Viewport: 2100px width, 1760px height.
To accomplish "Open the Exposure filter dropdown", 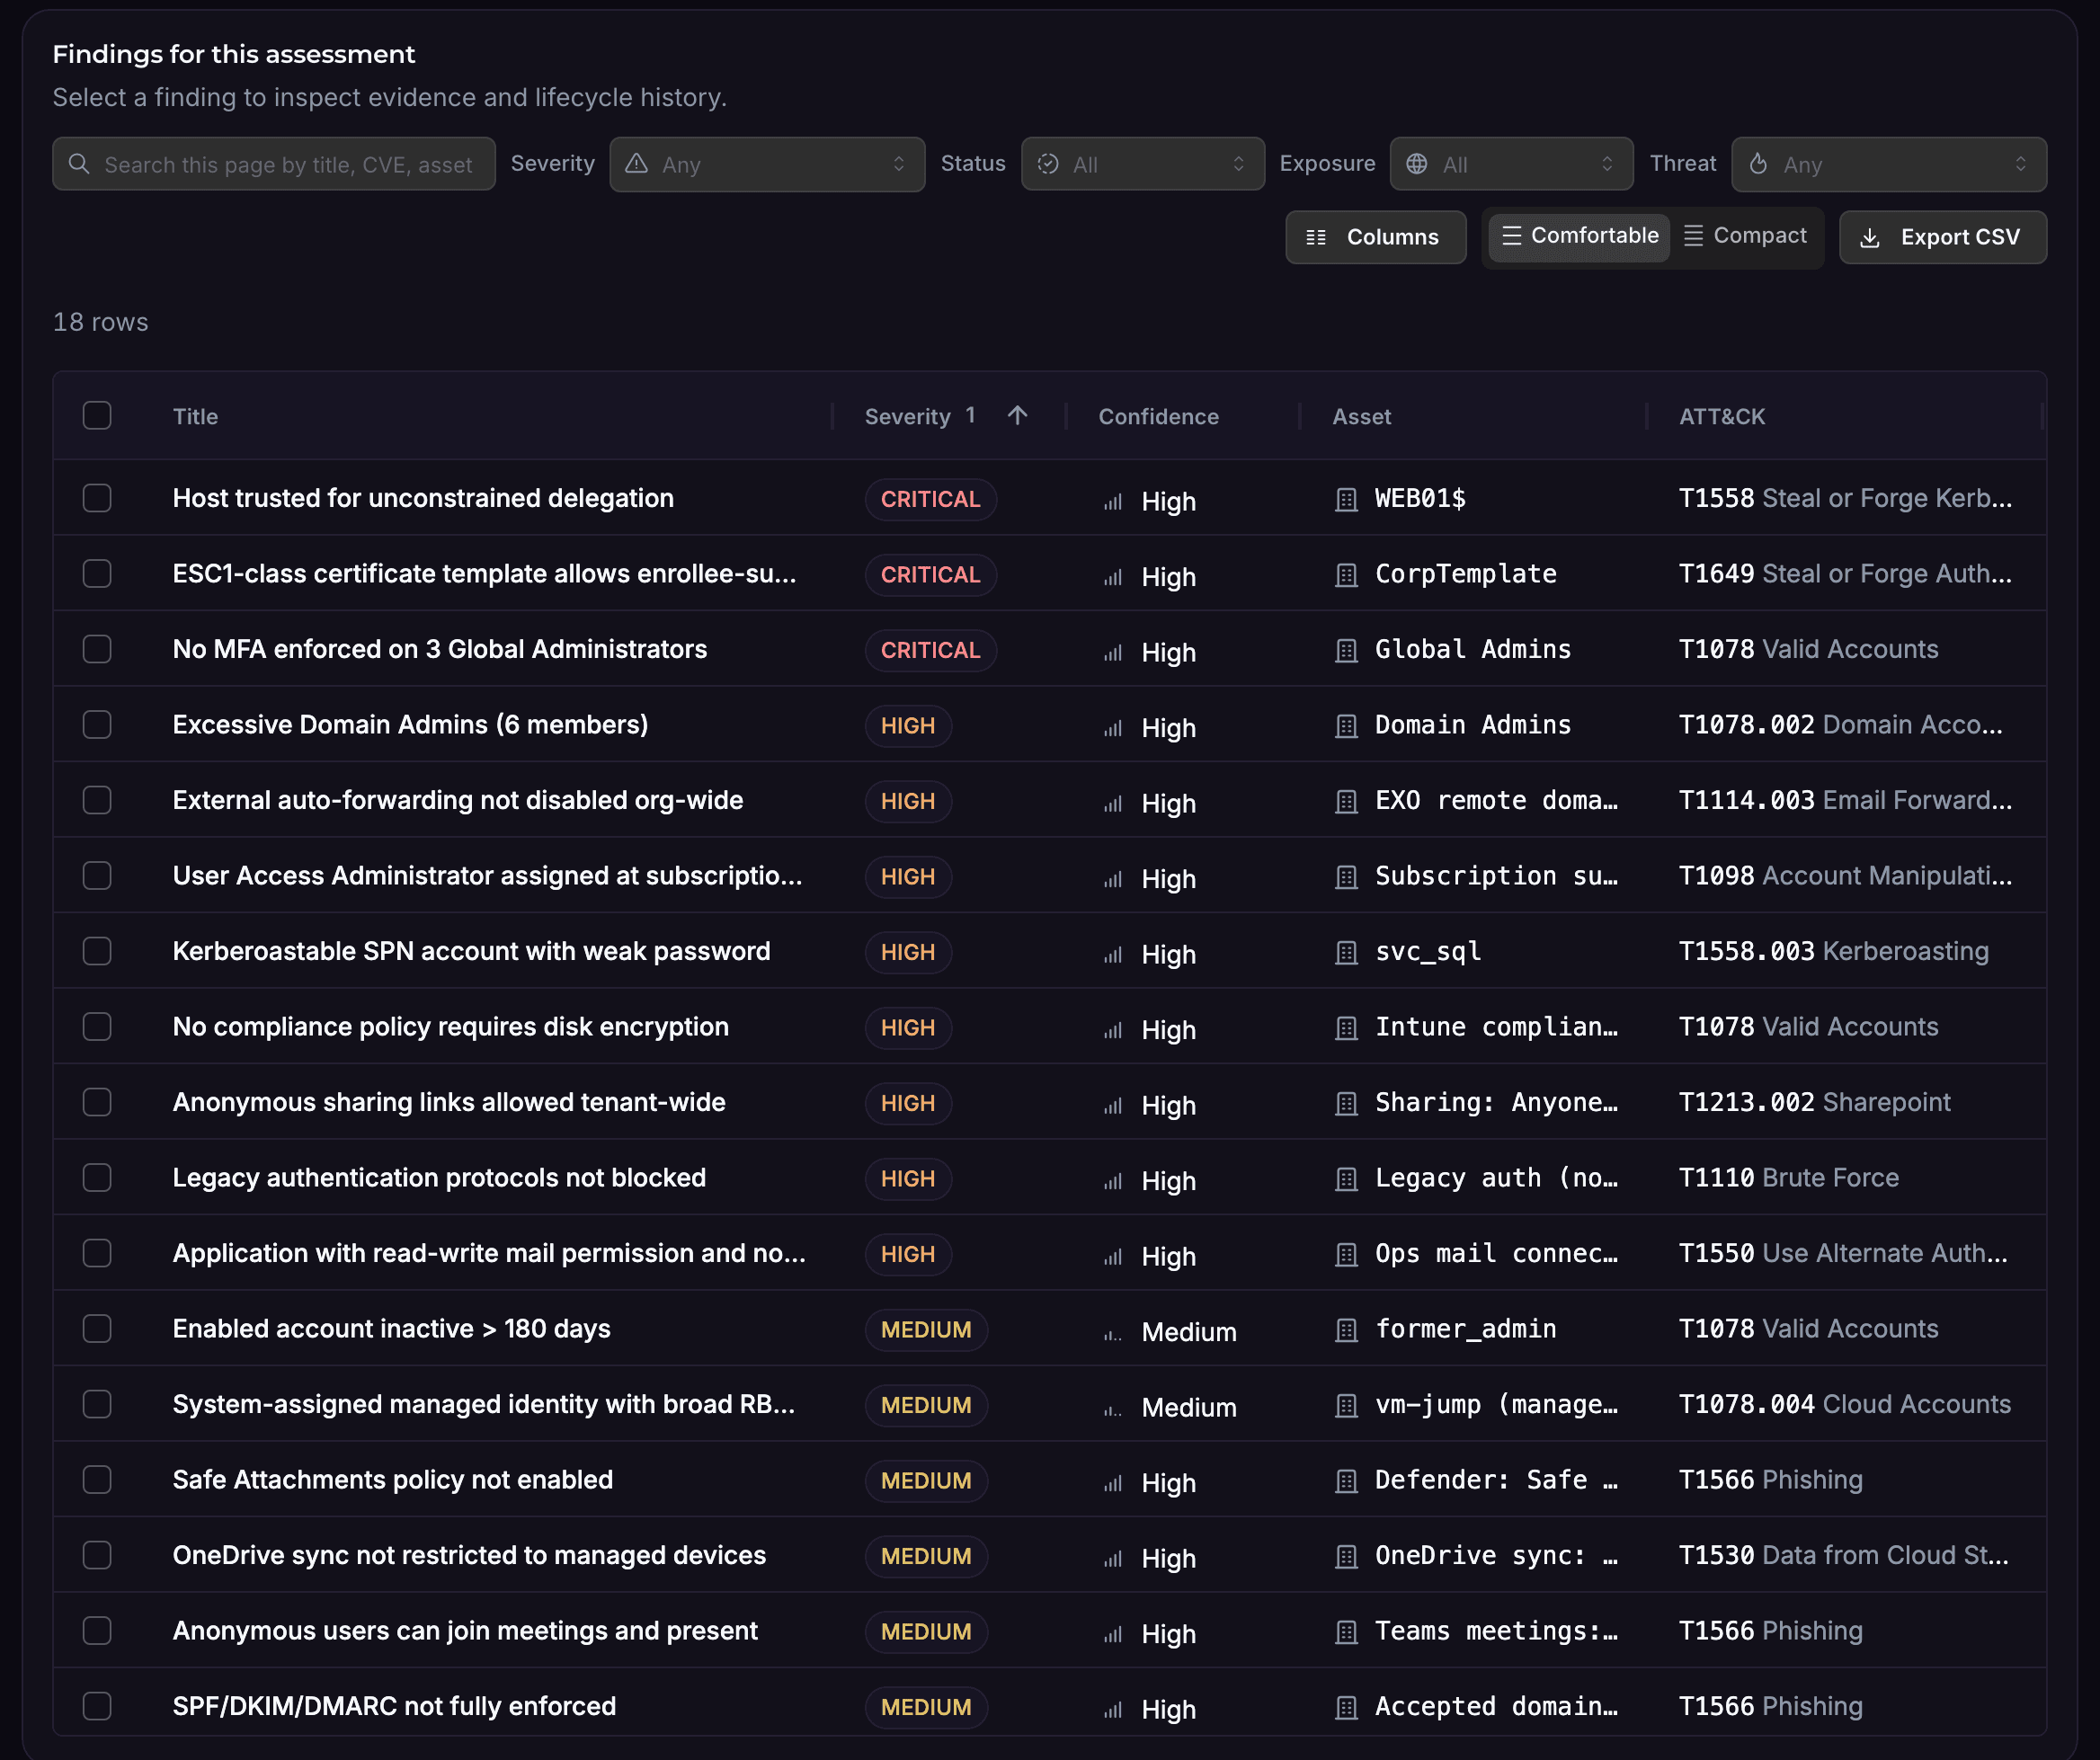I will [1511, 164].
